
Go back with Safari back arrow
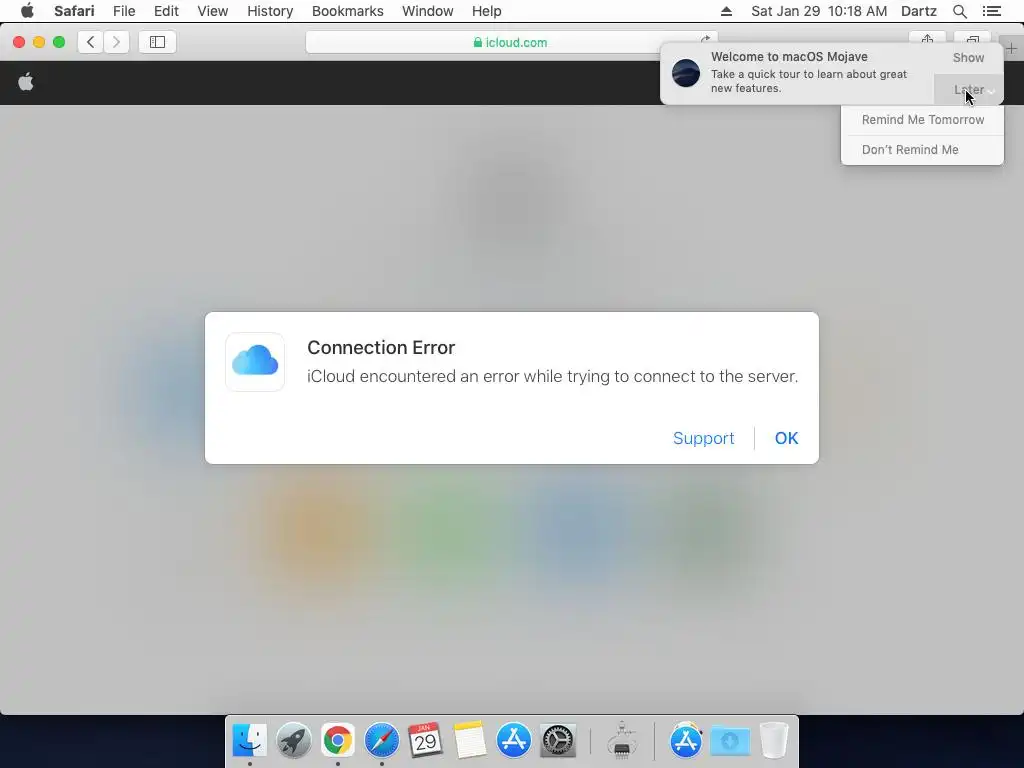point(91,42)
